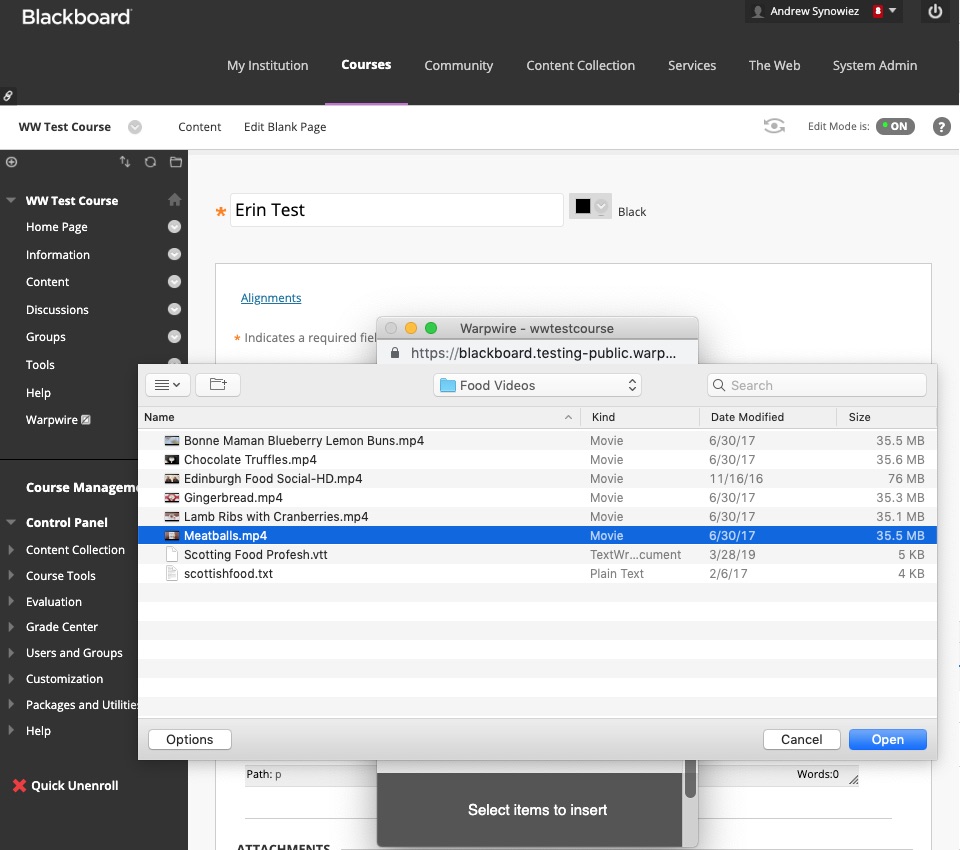Open the Information menu item chevron
Screen dimensions: 960x850
pos(174,254)
